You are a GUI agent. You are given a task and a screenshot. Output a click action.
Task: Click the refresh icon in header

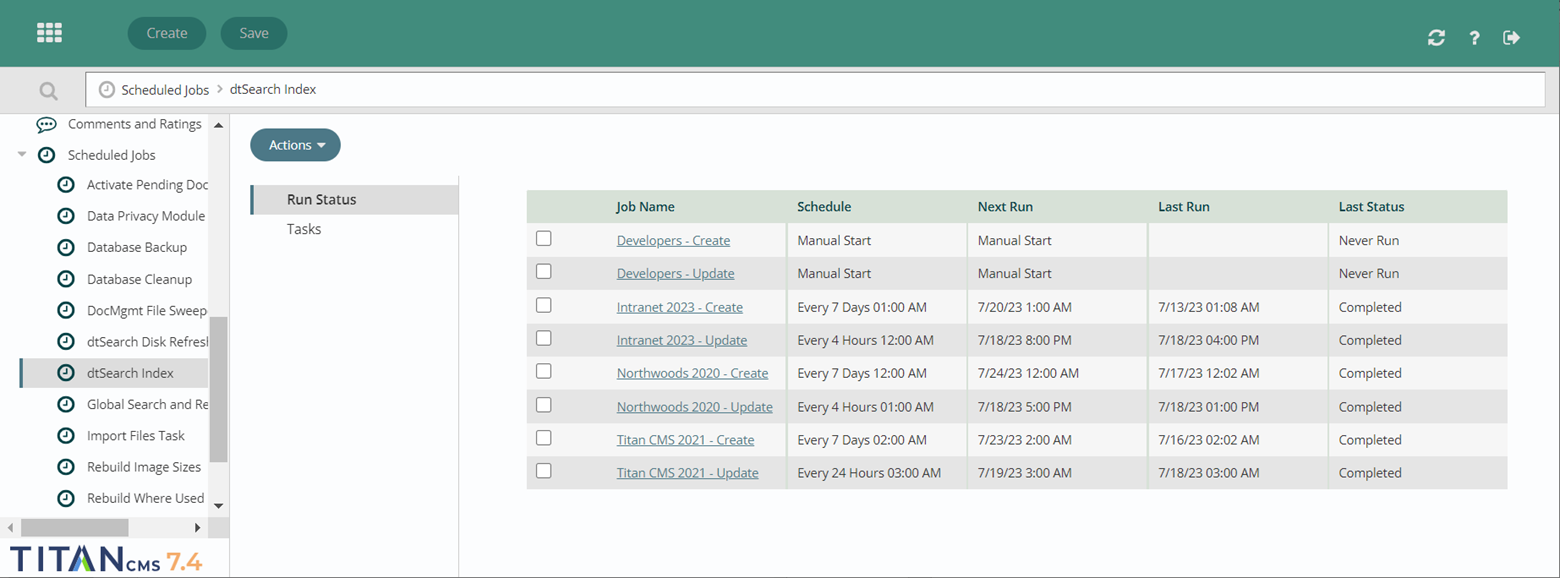(x=1436, y=38)
